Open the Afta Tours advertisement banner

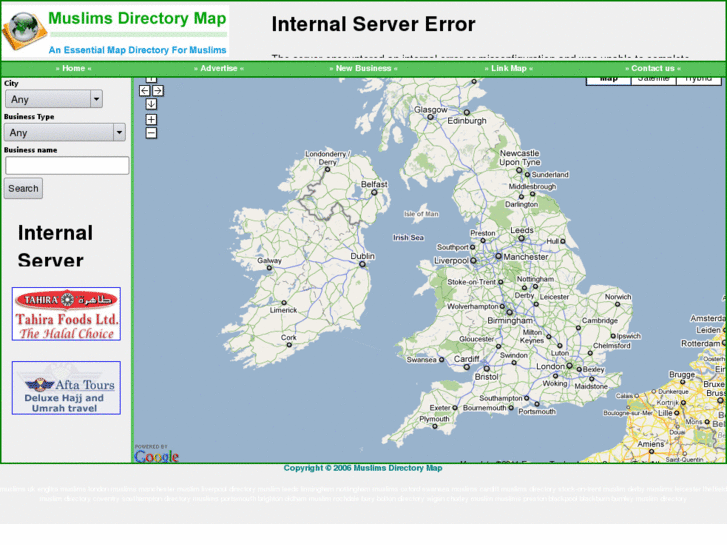66,388
